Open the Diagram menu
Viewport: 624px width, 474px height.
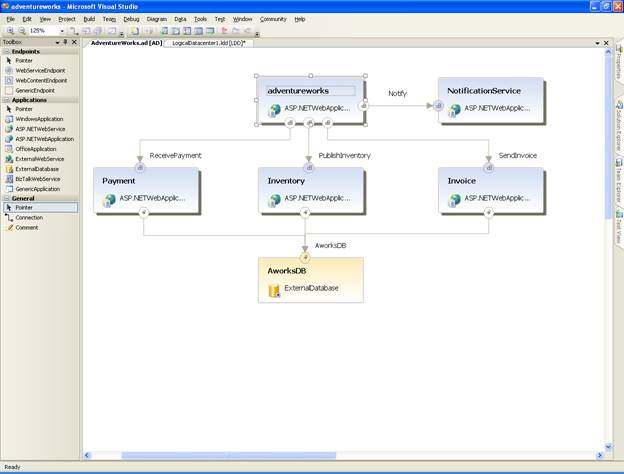click(156, 19)
